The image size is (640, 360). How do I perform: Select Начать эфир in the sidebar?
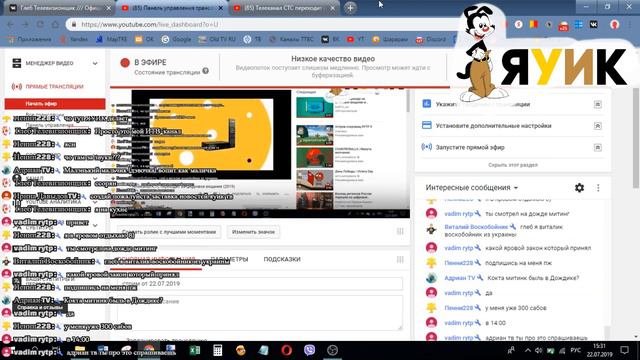[x=55, y=104]
